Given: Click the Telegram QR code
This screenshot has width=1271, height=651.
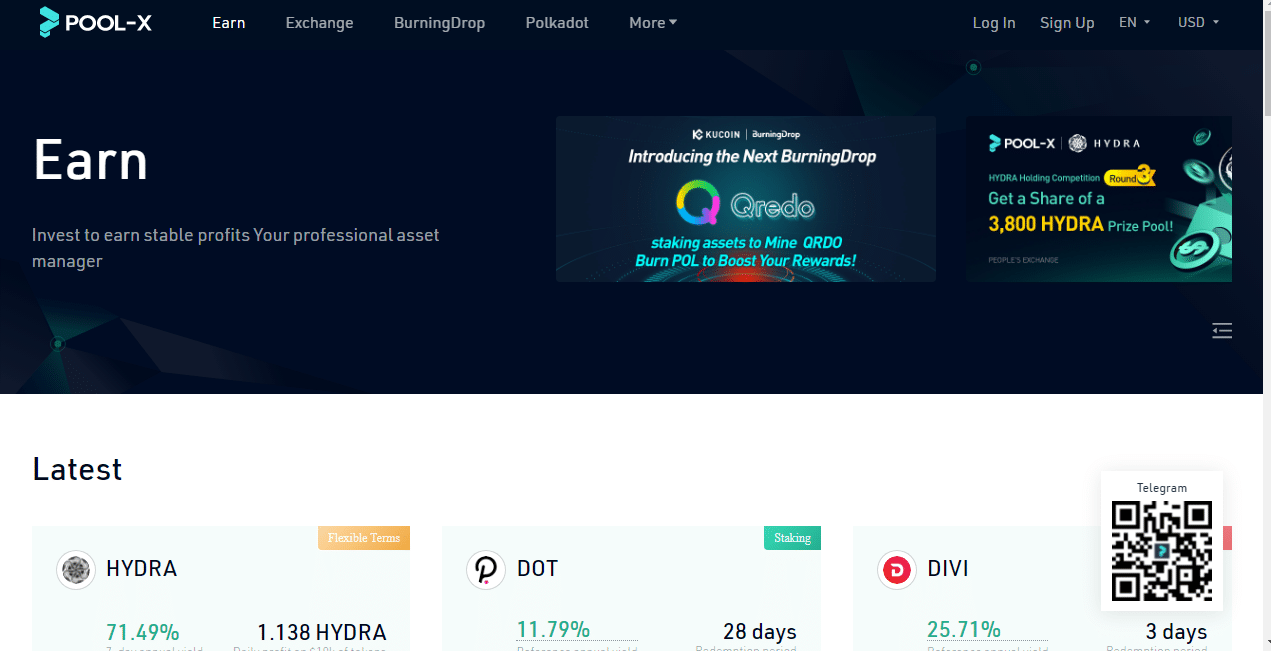Looking at the screenshot, I should pyautogui.click(x=1162, y=551).
